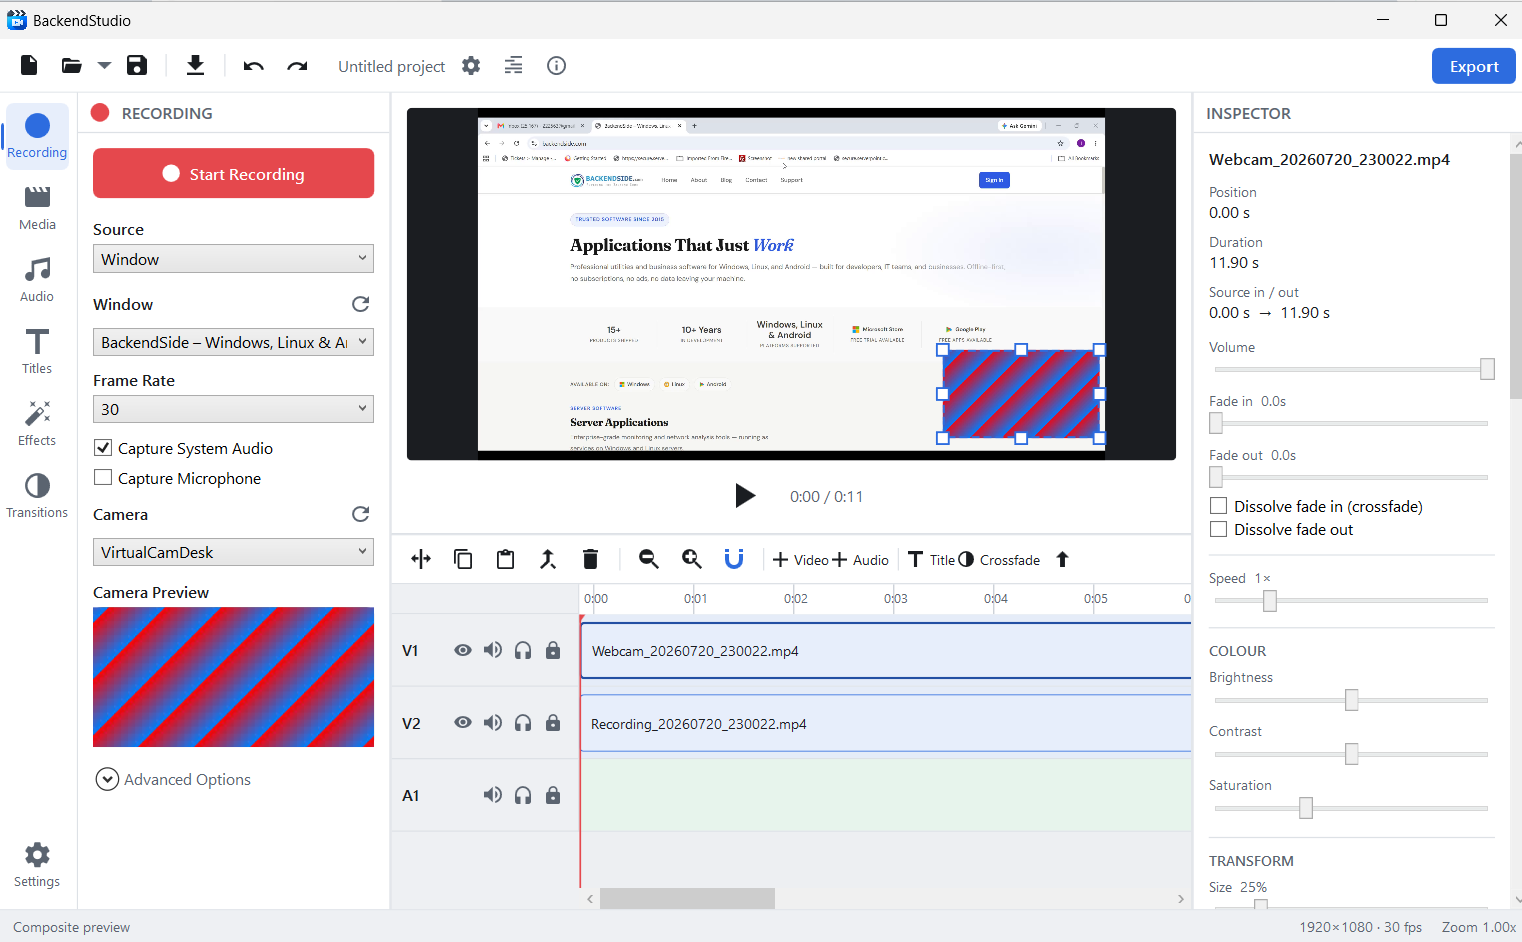Mute track V1 speaker icon
This screenshot has width=1522, height=942.
pyautogui.click(x=493, y=650)
